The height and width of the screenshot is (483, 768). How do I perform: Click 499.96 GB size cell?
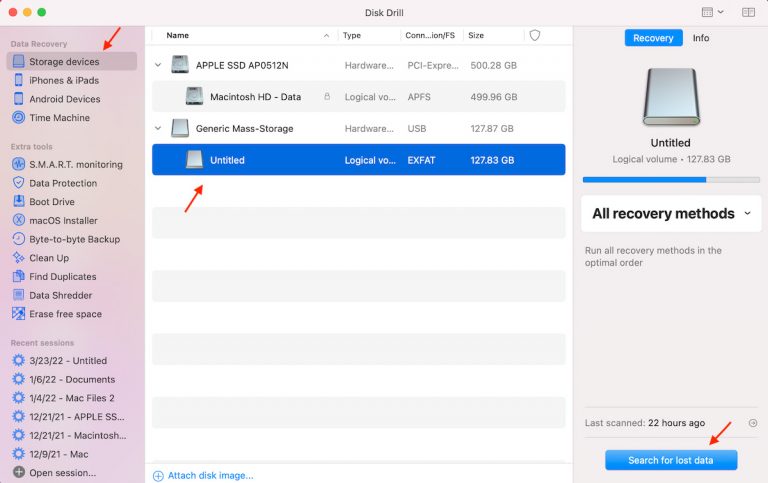pos(494,97)
